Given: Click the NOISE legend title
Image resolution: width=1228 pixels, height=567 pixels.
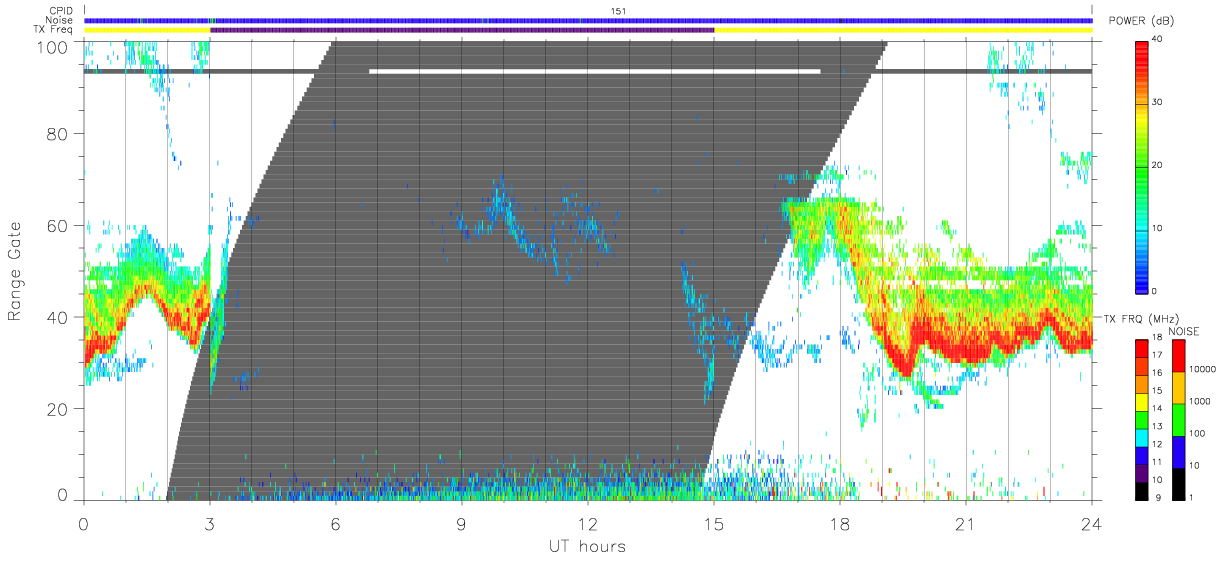Looking at the screenshot, I should pos(1184,330).
